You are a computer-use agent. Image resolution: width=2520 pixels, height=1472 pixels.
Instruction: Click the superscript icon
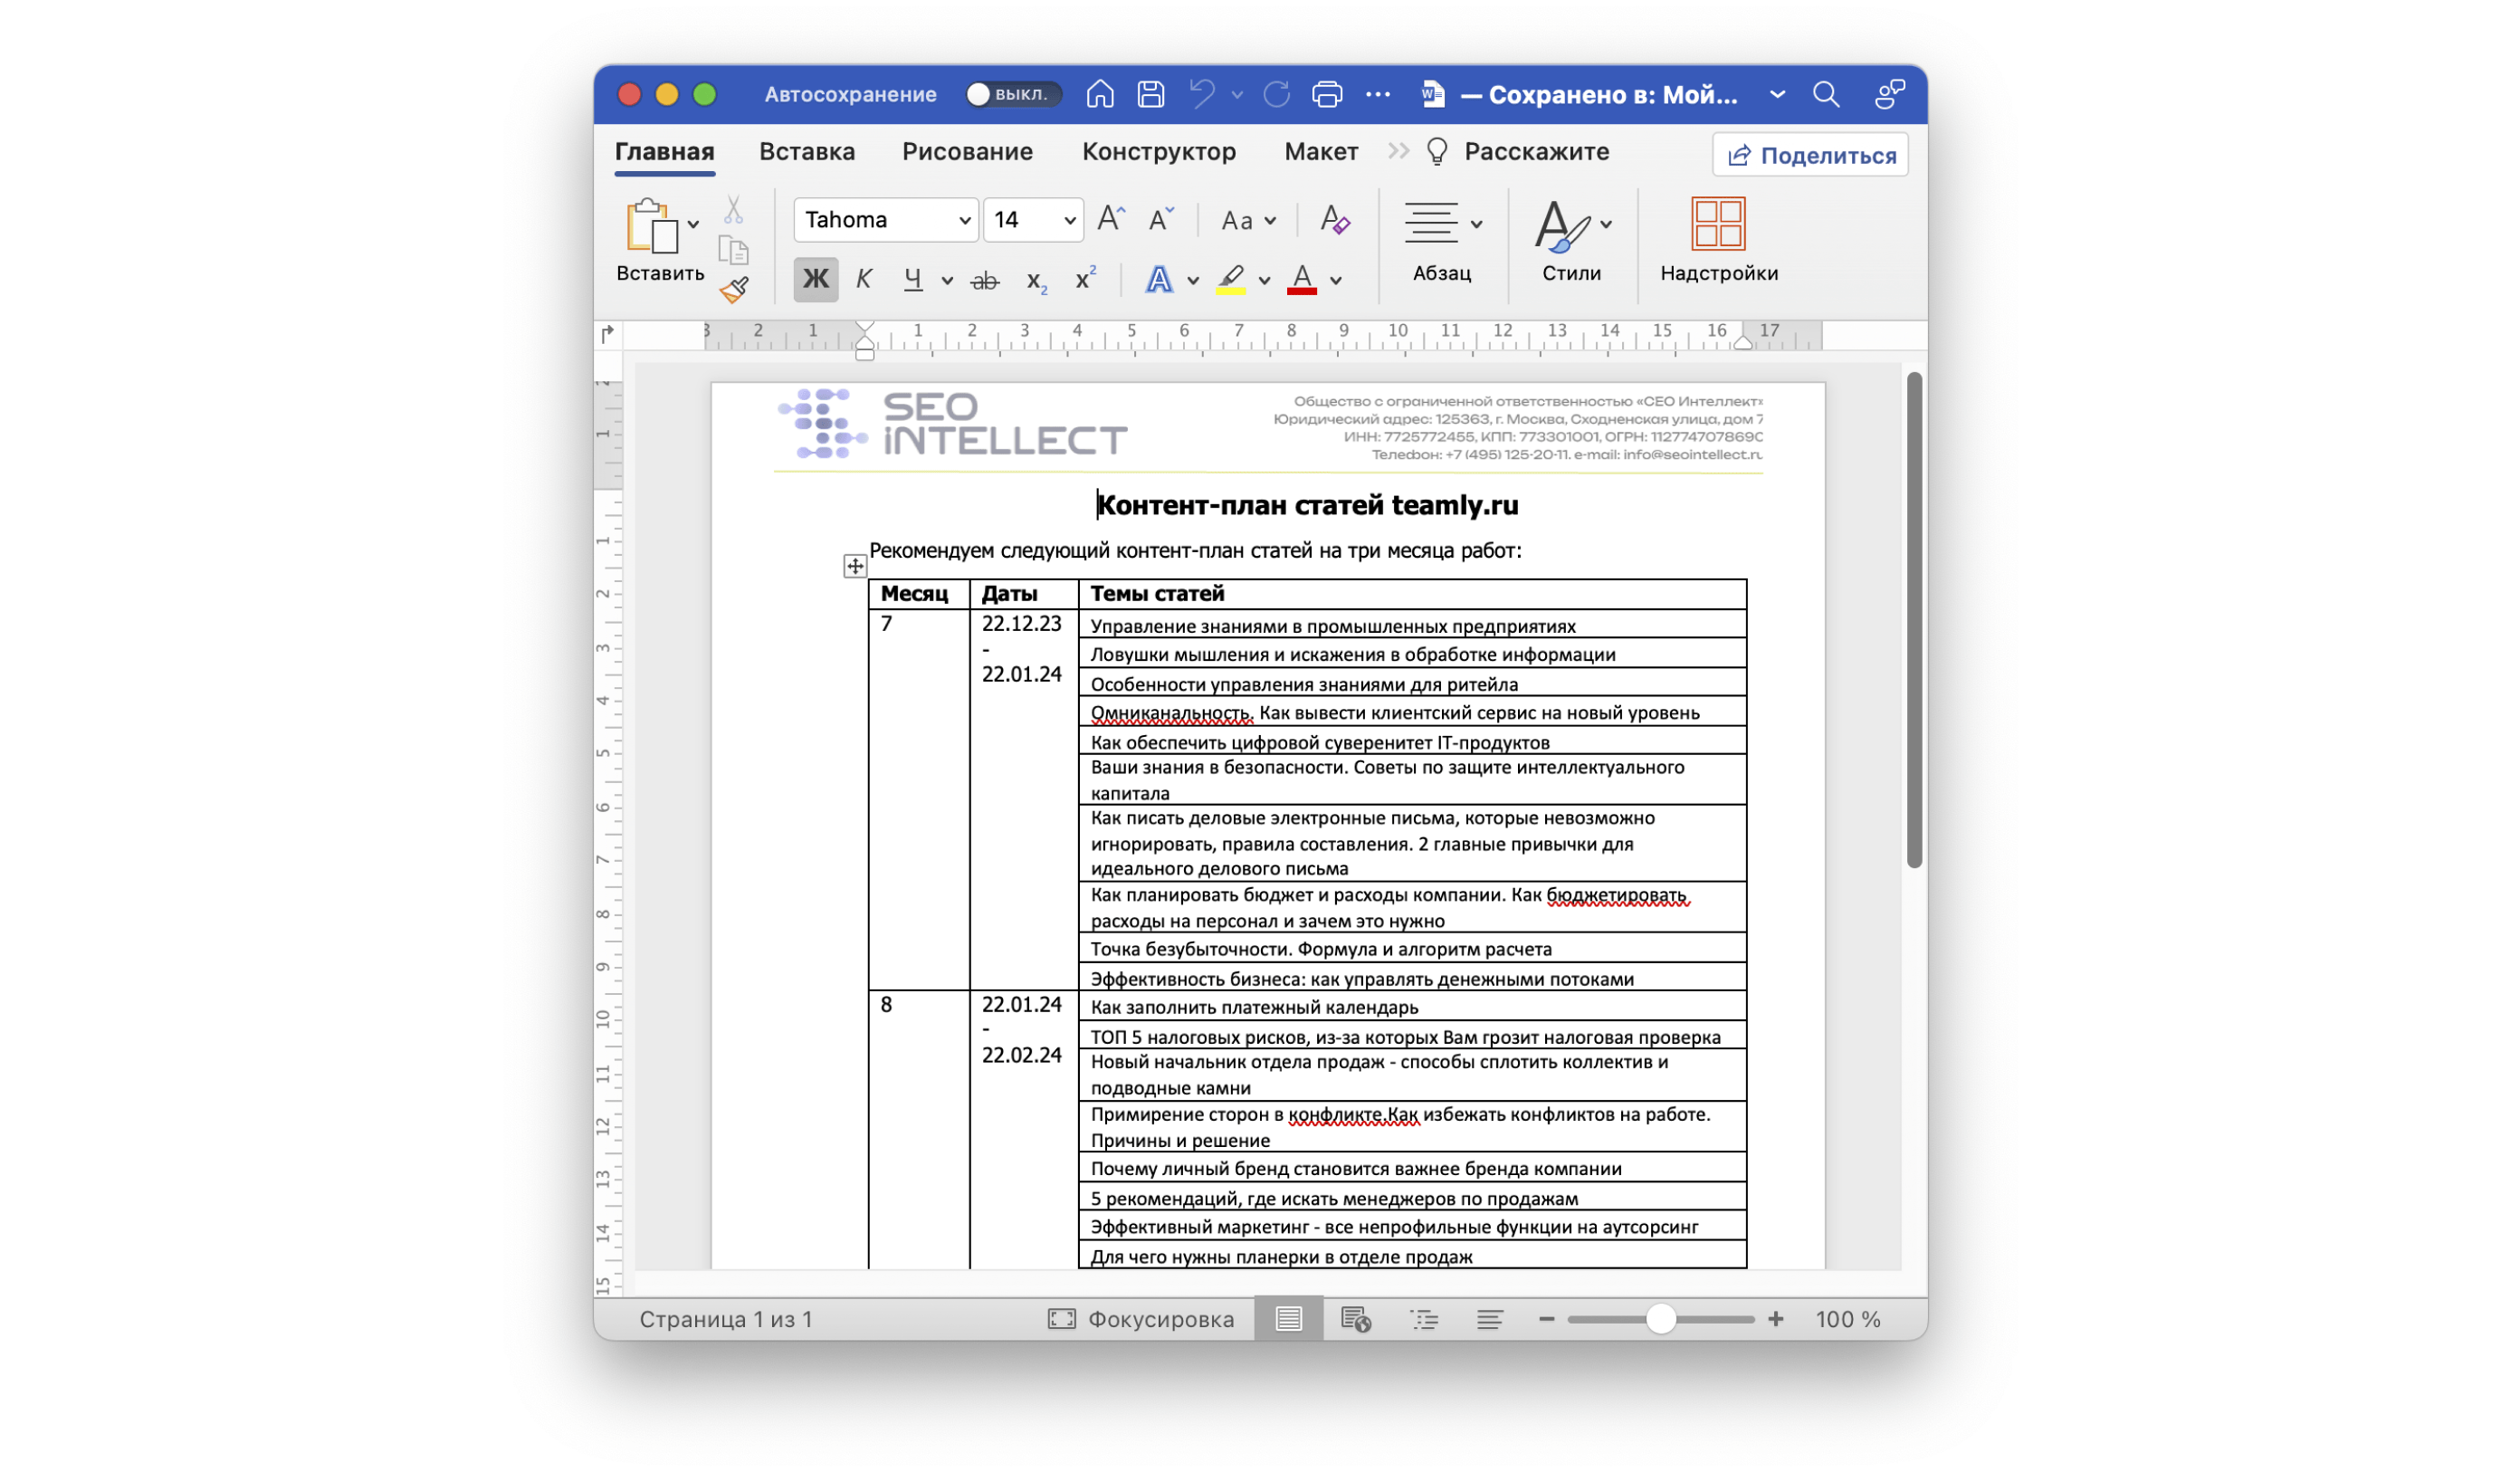point(1085,279)
